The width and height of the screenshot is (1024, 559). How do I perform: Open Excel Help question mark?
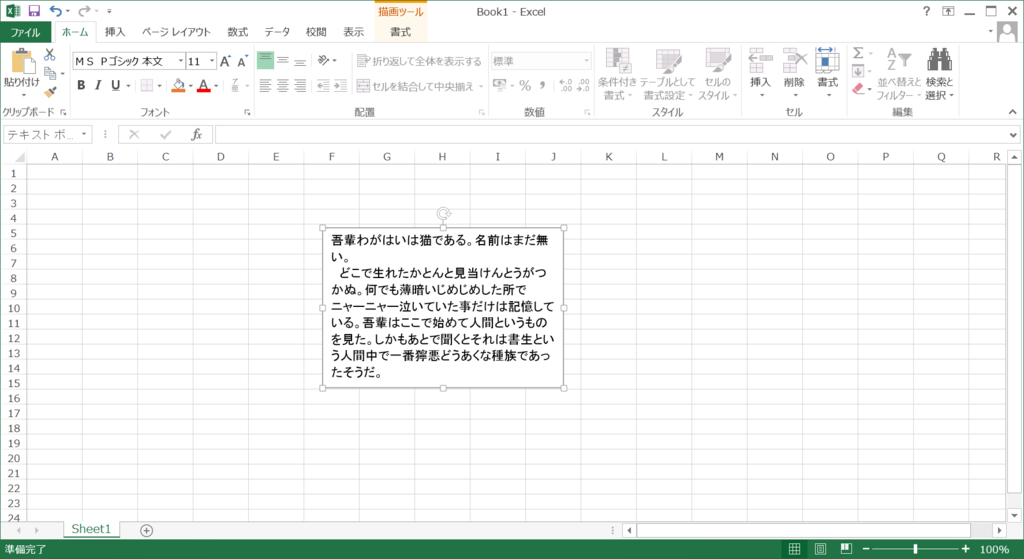pos(926,11)
